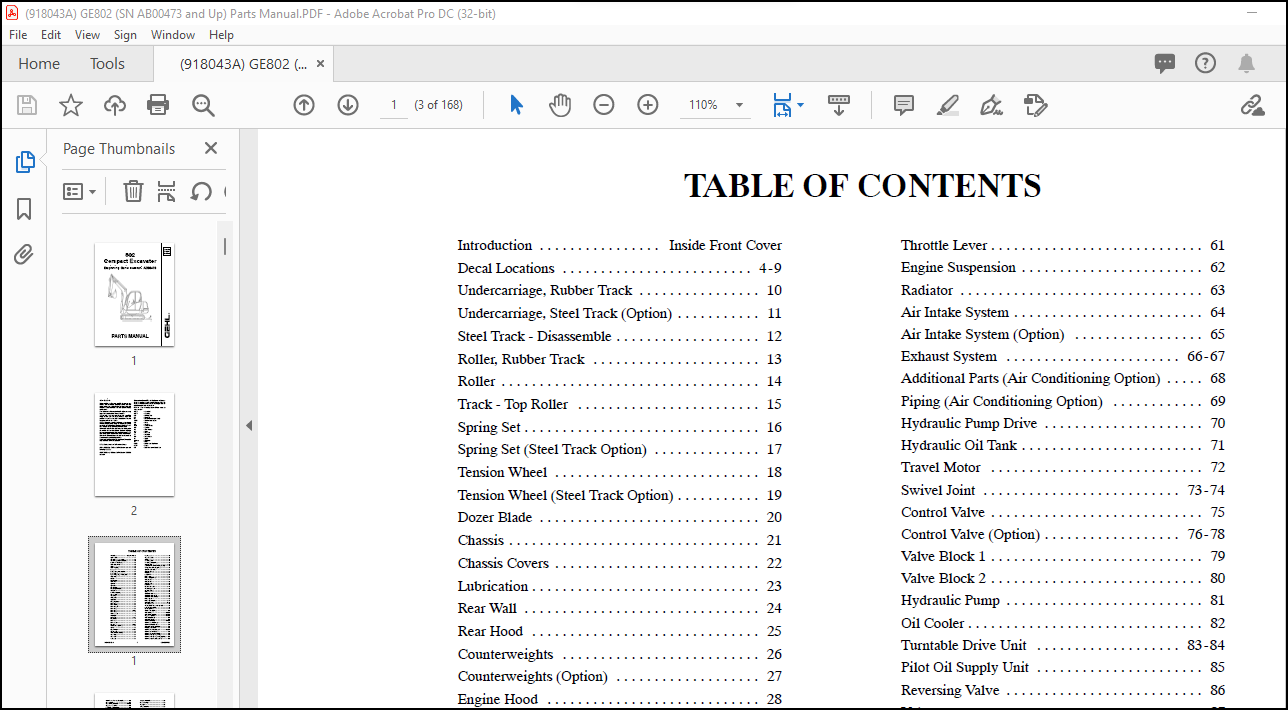Click the Reversing Valve entry
This screenshot has width=1288, height=710.
[1063, 690]
